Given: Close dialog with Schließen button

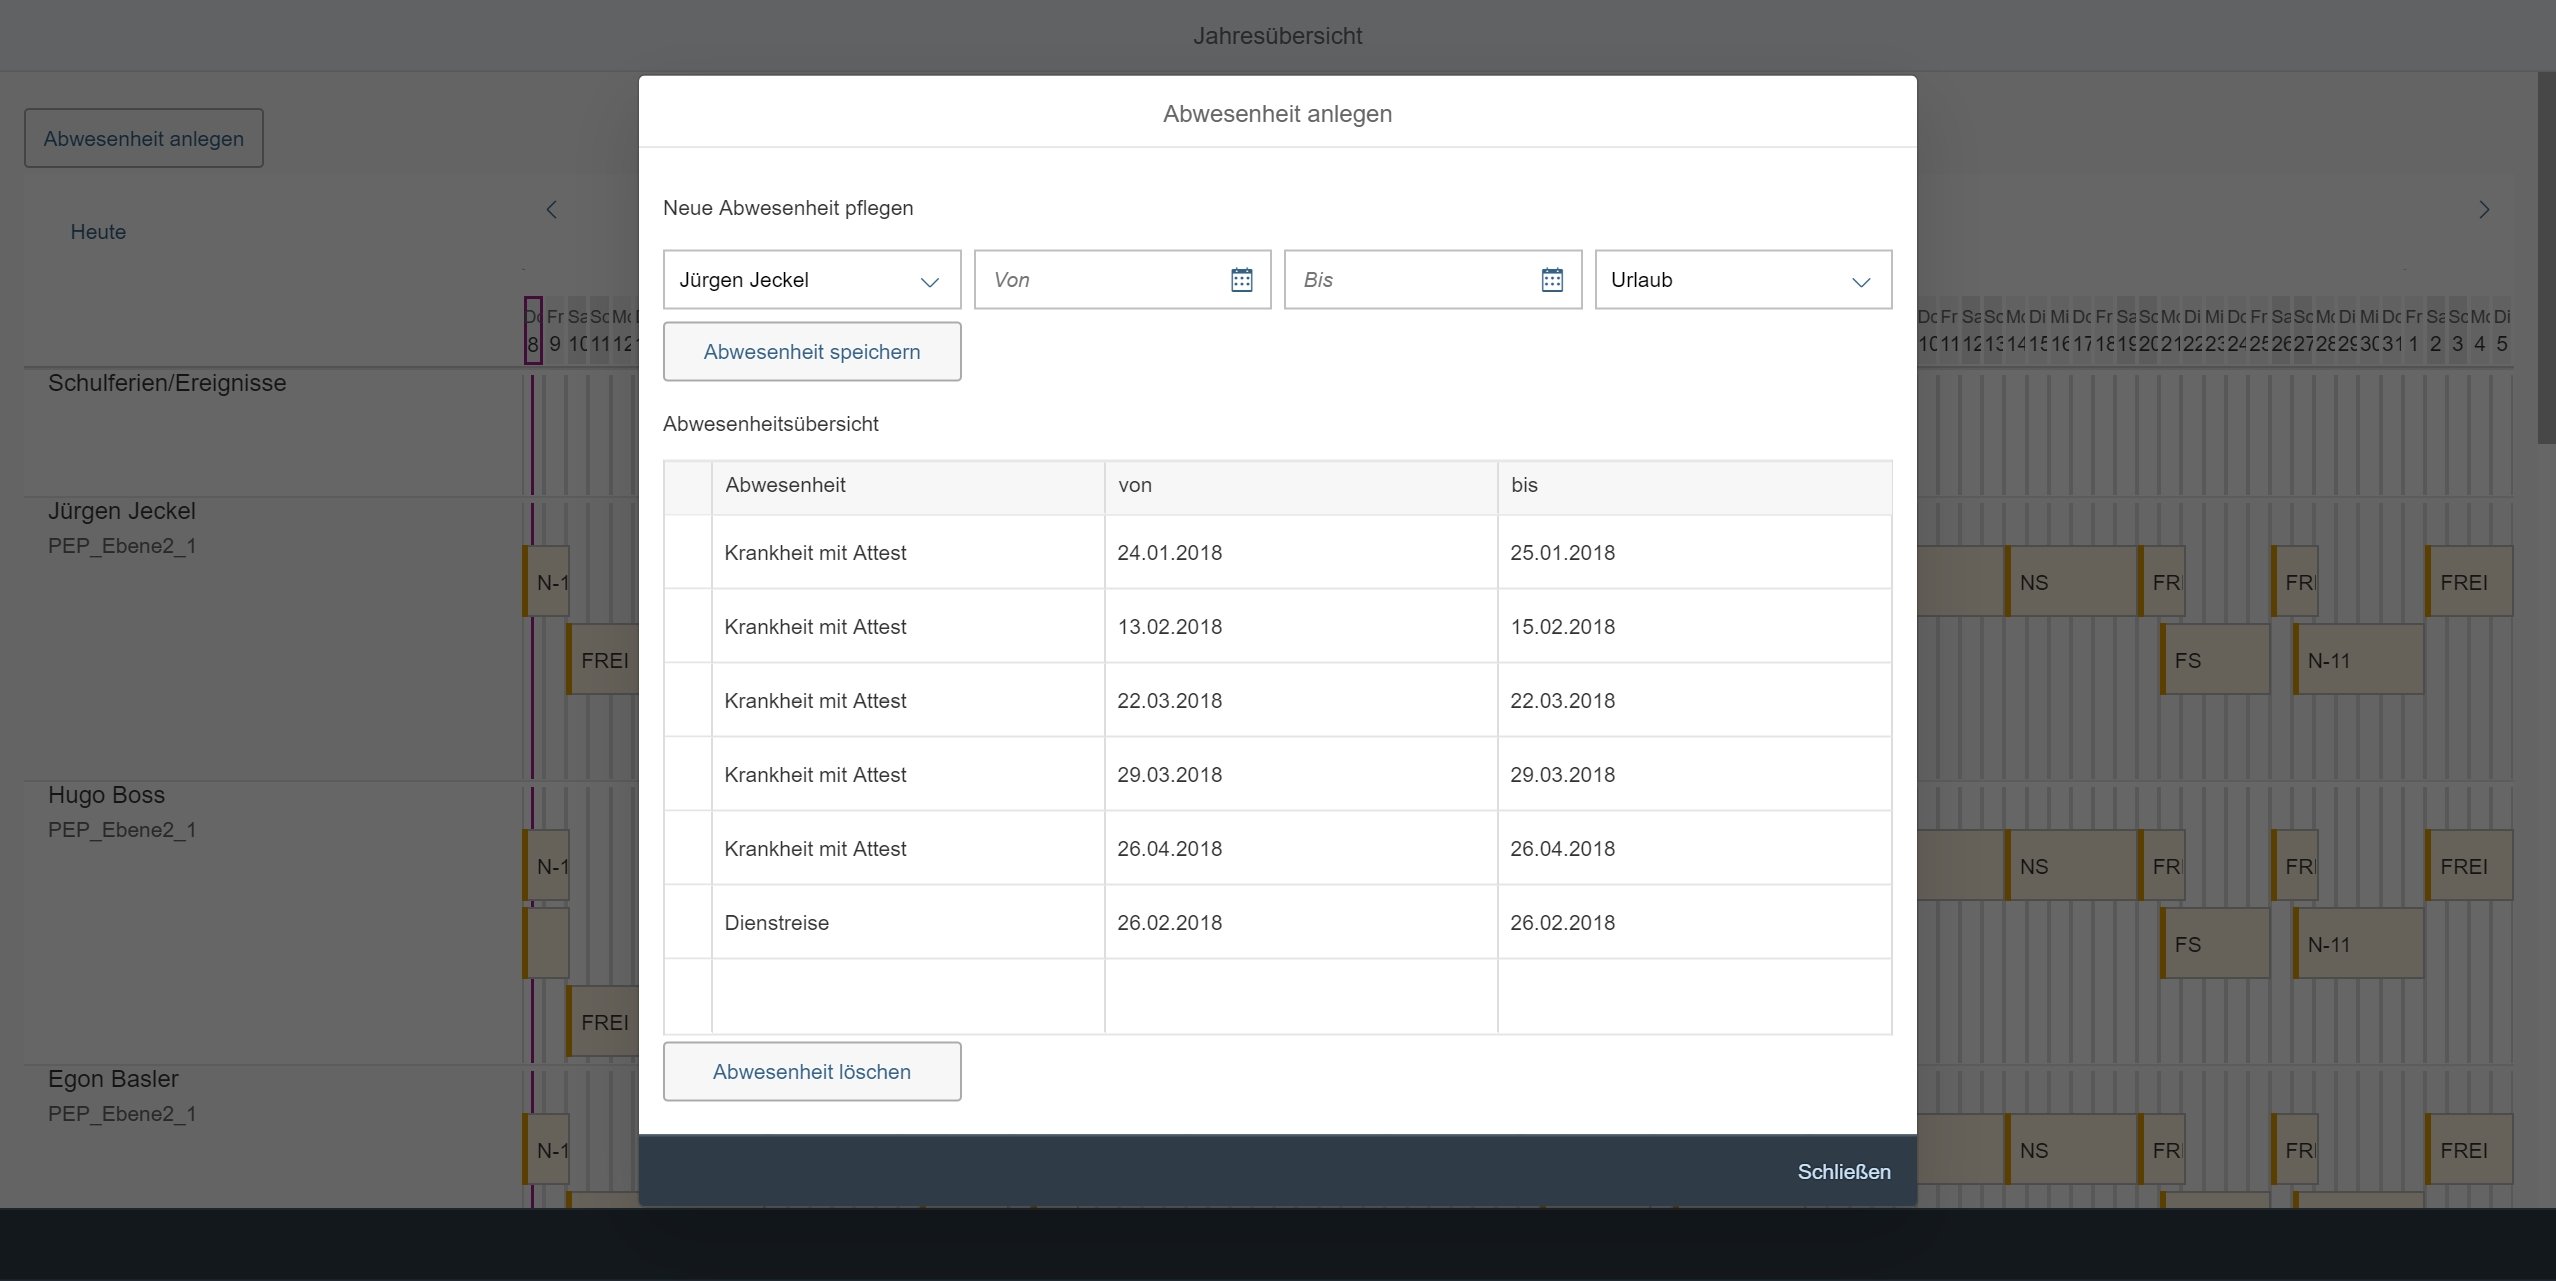Looking at the screenshot, I should (1843, 1172).
